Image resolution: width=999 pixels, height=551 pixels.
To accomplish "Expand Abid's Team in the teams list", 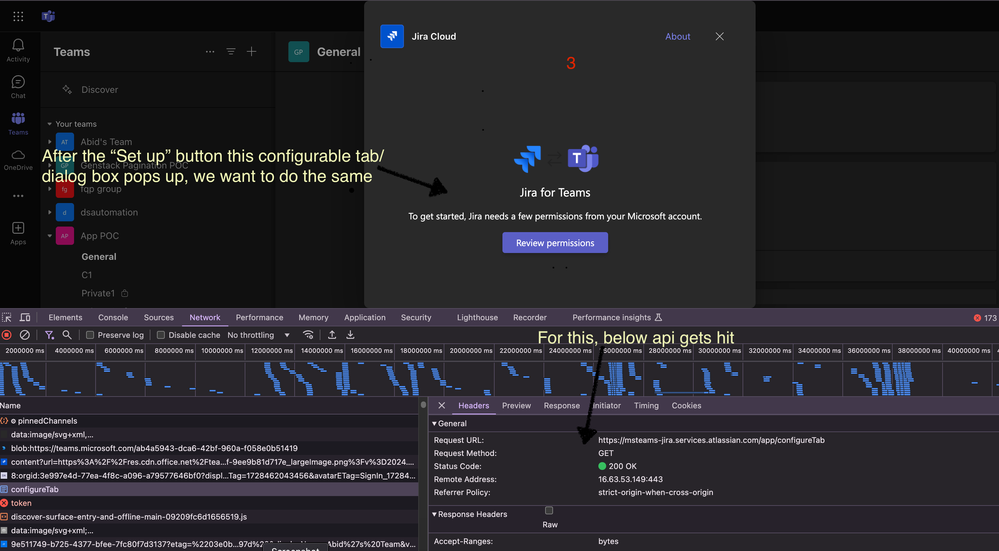I will coord(50,141).
